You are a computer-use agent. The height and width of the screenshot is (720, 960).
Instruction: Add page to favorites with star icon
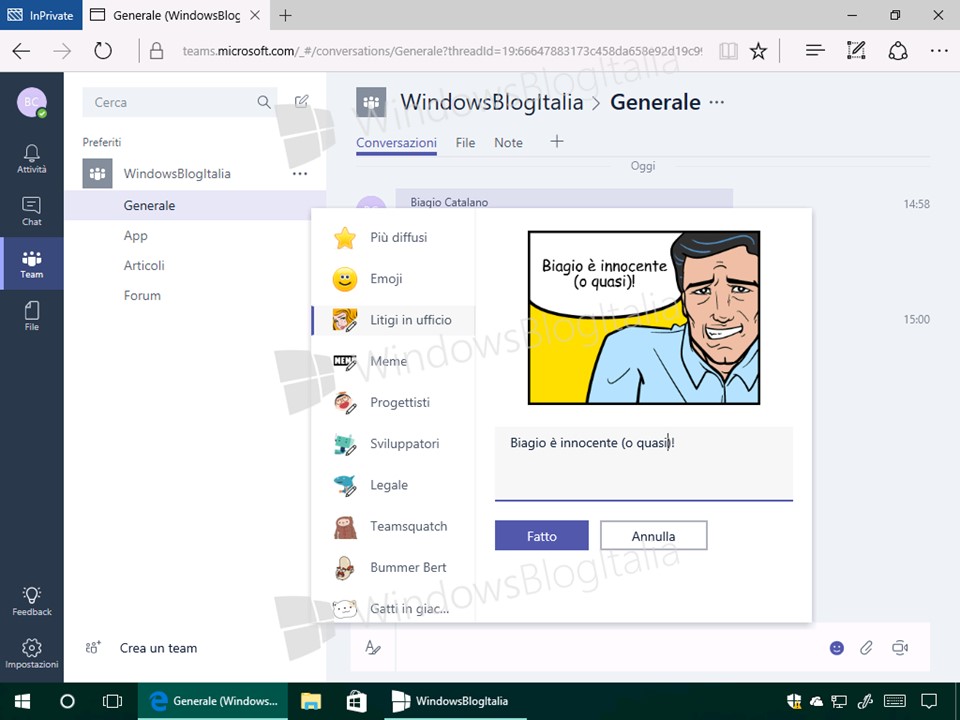point(758,51)
